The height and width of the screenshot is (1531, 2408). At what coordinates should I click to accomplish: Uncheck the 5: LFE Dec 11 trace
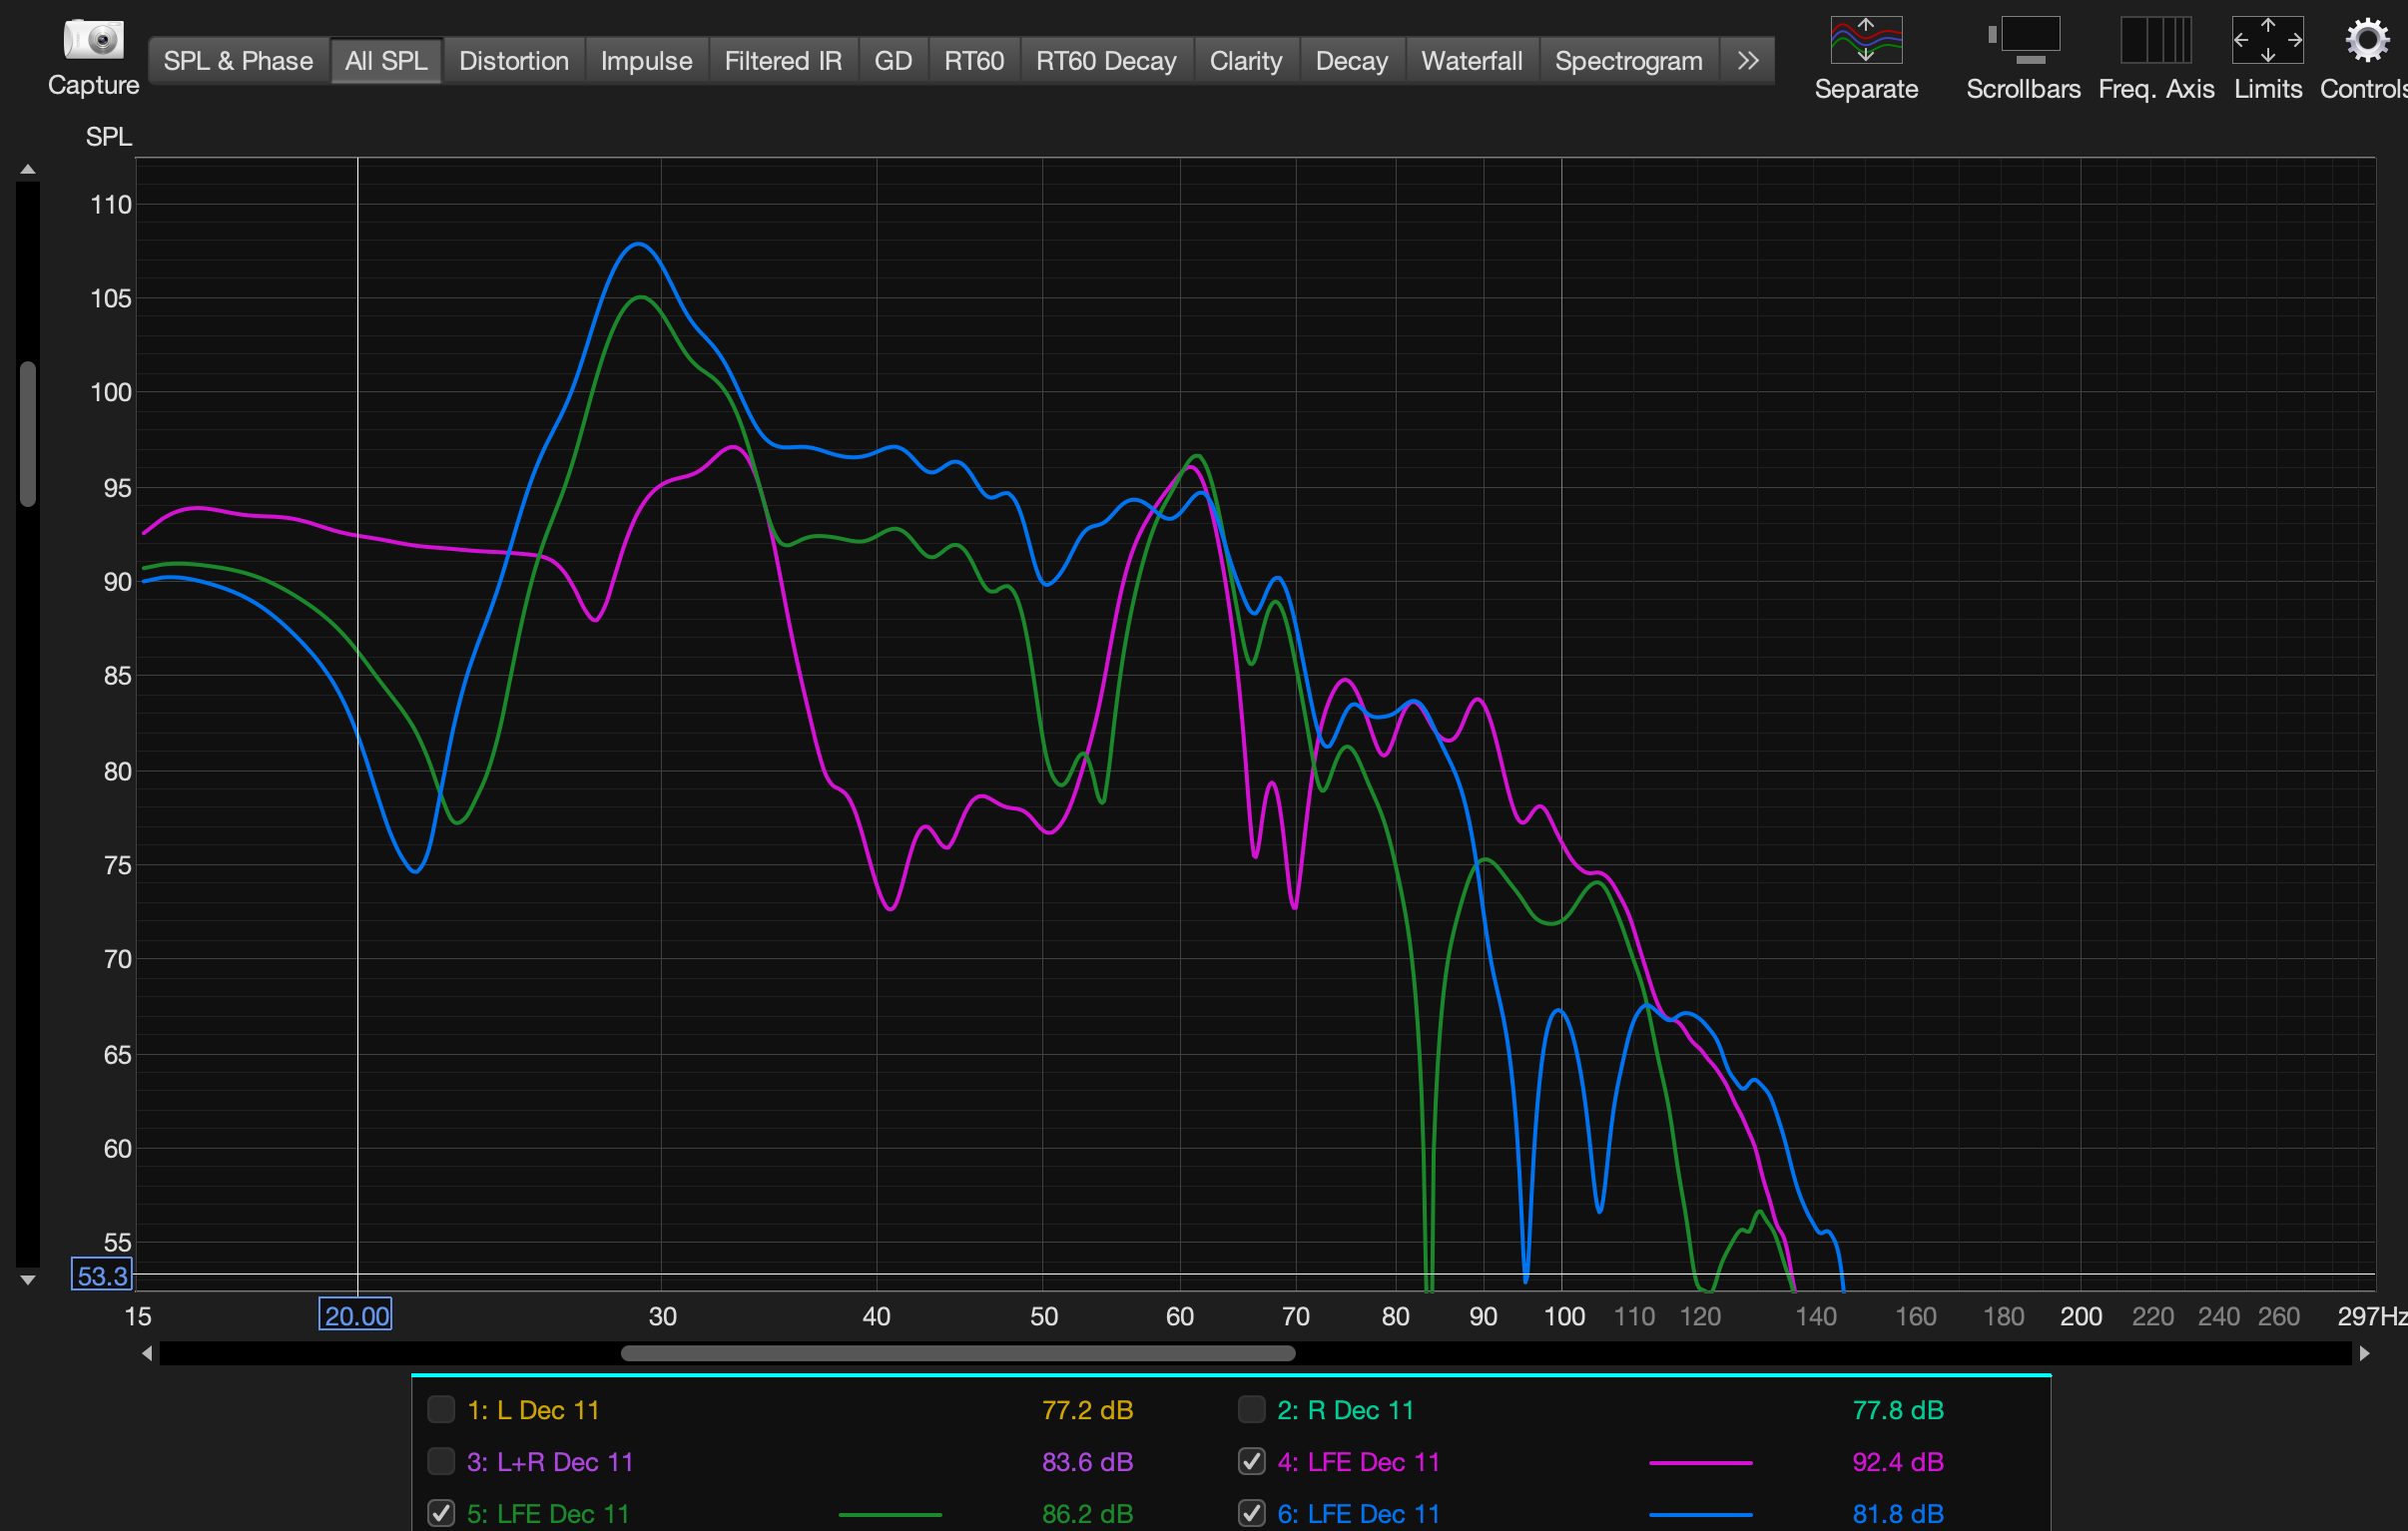coord(441,1513)
